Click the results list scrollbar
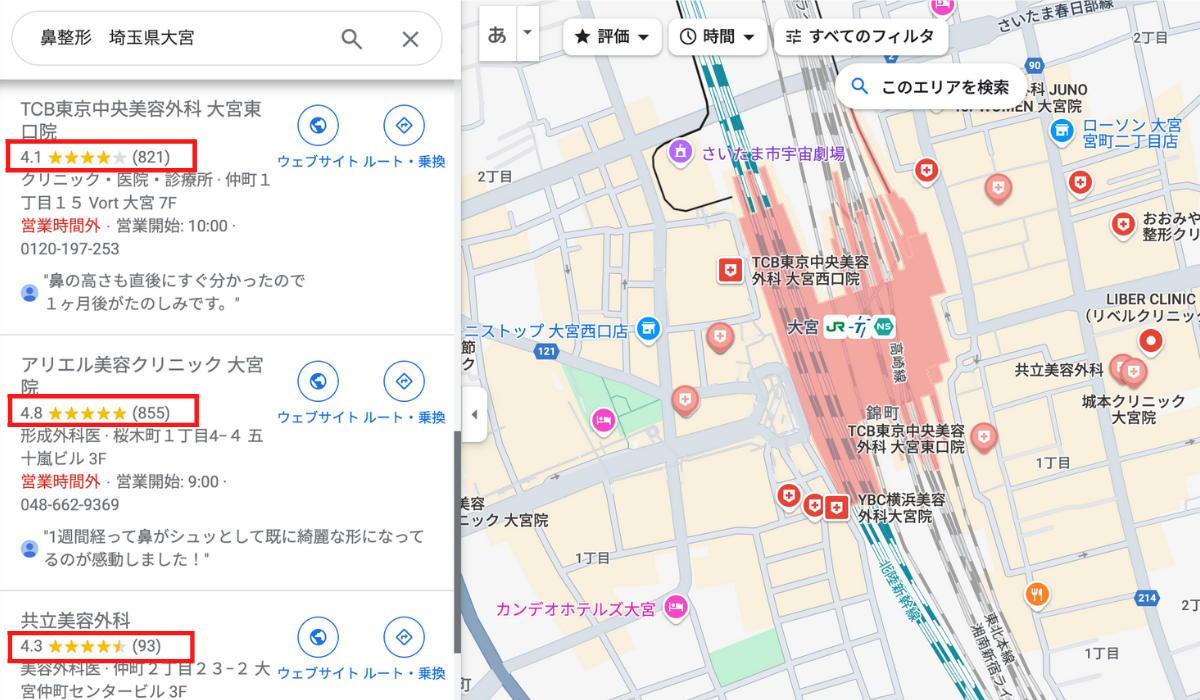Screen dimensions: 1200x700 click(x=457, y=540)
